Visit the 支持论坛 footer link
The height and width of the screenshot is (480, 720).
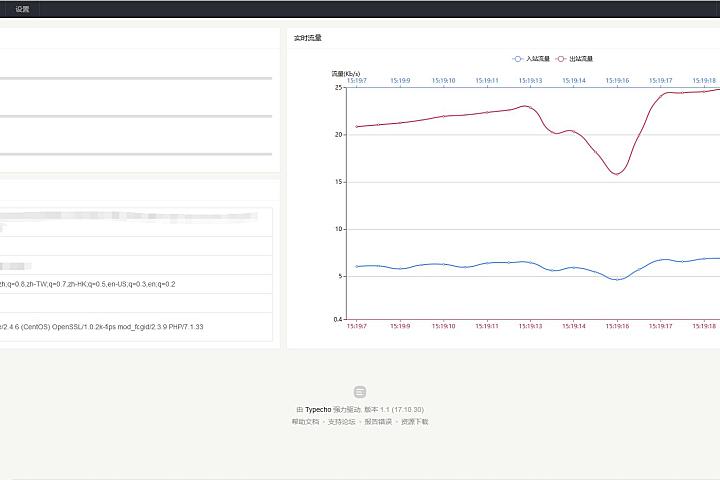341,422
